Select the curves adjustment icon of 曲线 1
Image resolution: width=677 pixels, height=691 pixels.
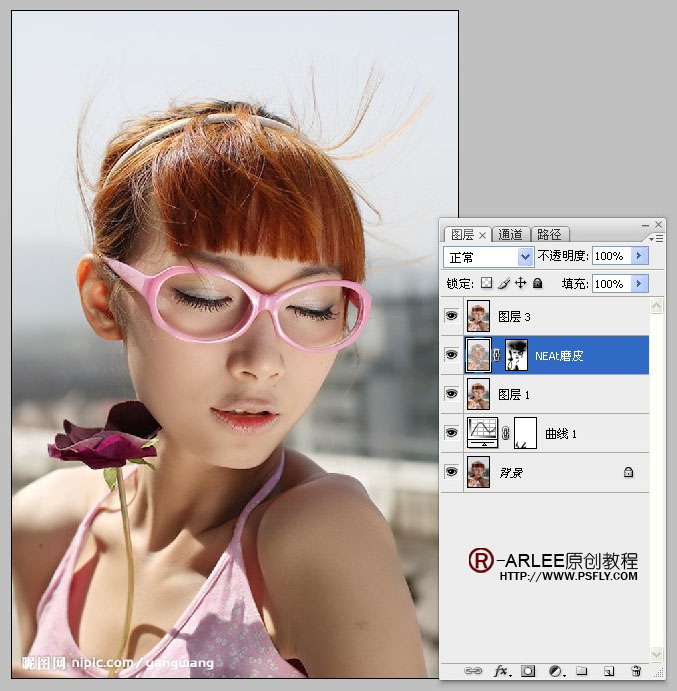[483, 432]
